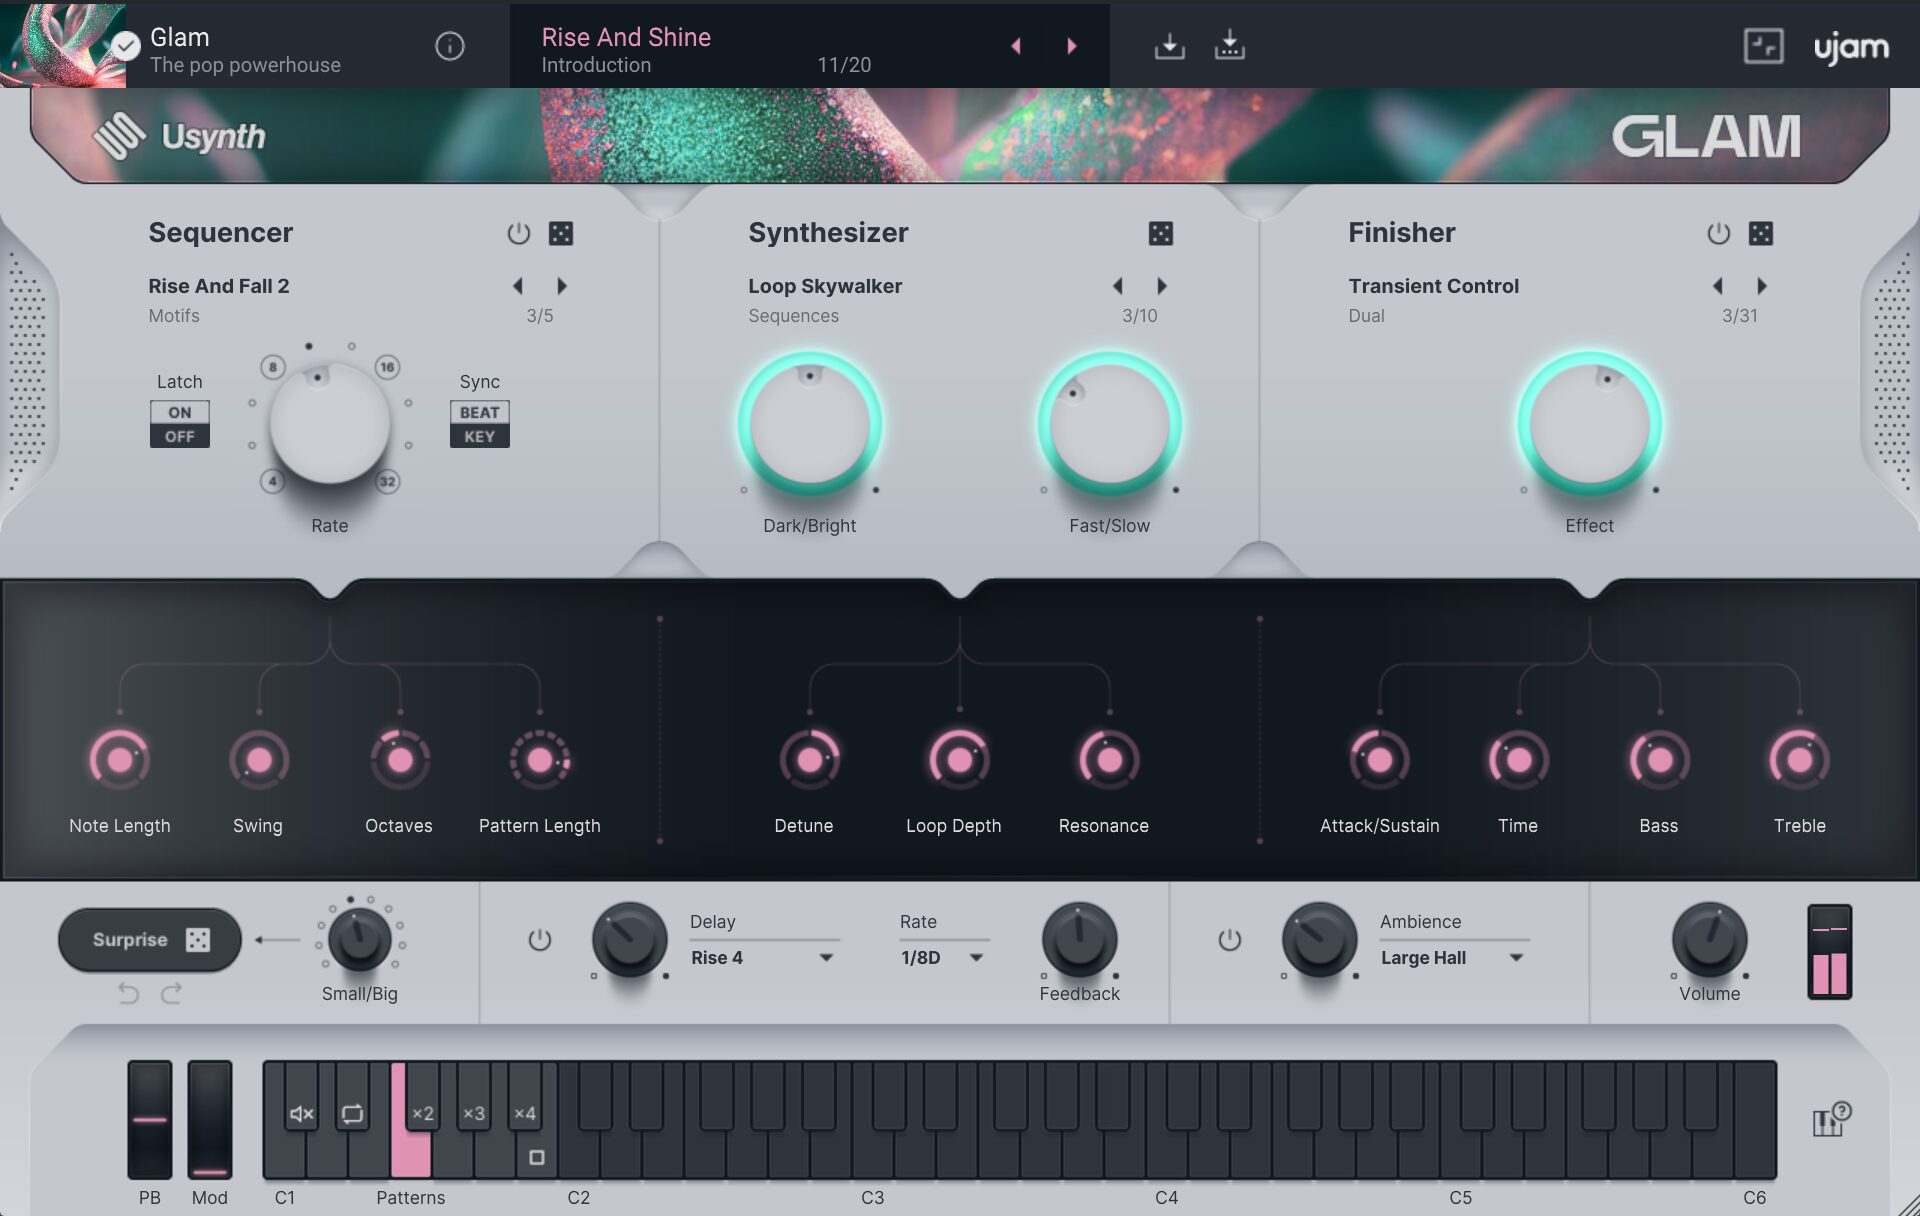The height and width of the screenshot is (1216, 1920).
Task: Toggle Sequencer power button
Action: coord(518,233)
